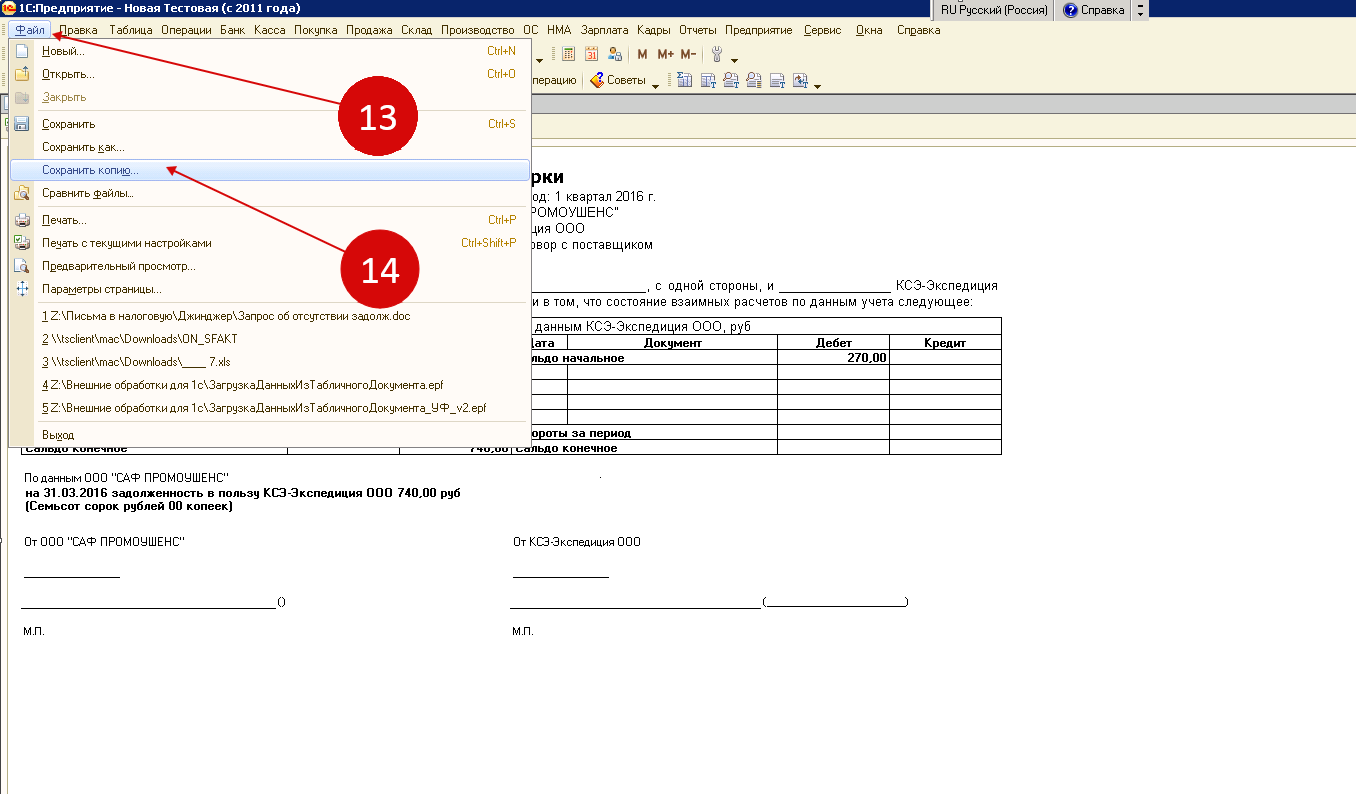Click the Документ column header
Viewport: 1356px width, 794px height.
click(x=672, y=342)
